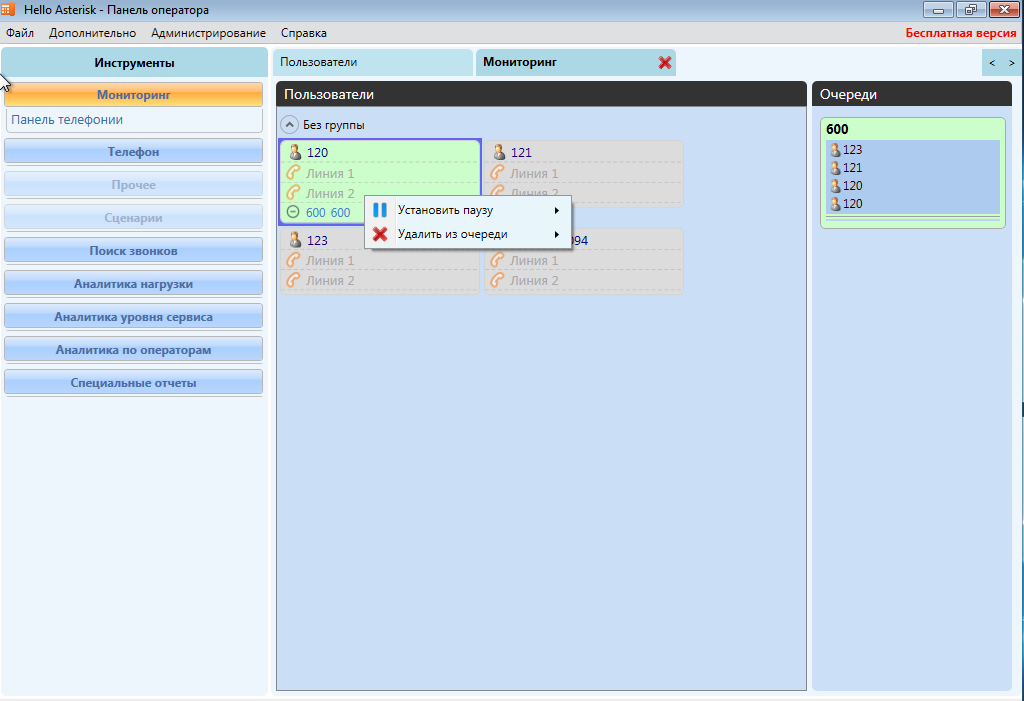Image resolution: width=1024 pixels, height=701 pixels.
Task: Click the phone icon for Линия 1 under user 120
Action: pos(294,173)
